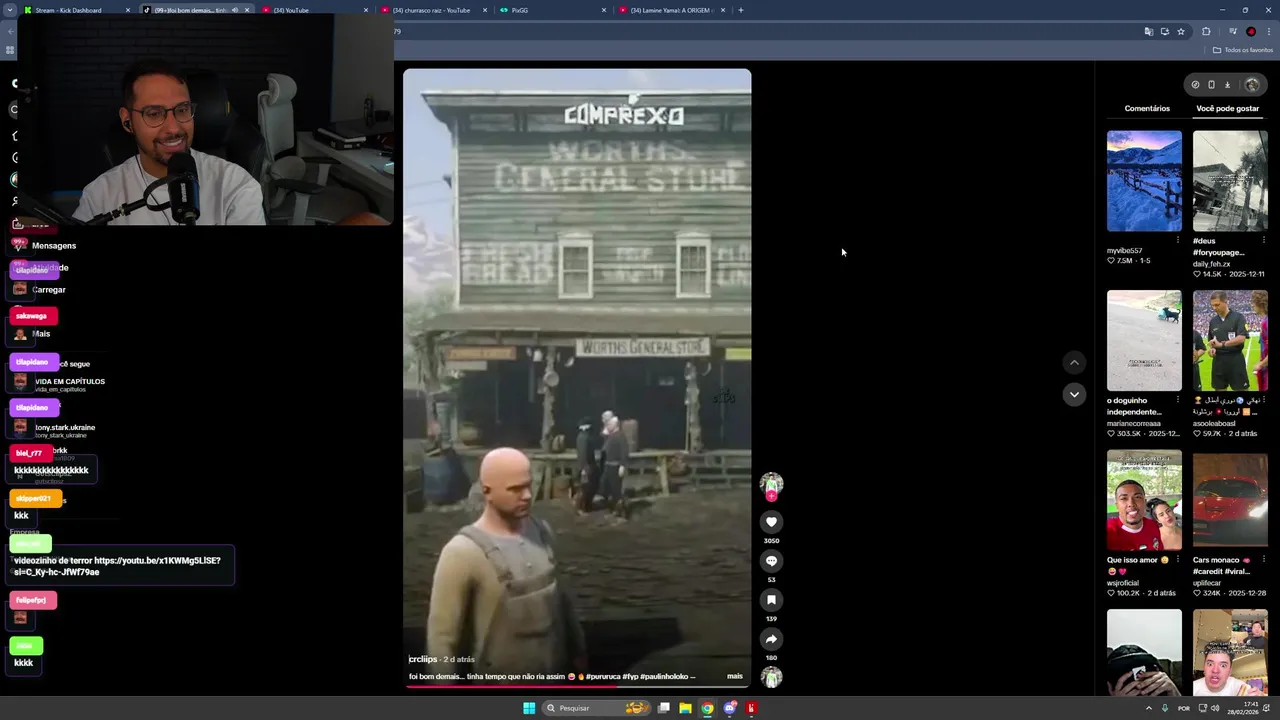
Task: Click the #pururuca hashtag
Action: point(602,676)
